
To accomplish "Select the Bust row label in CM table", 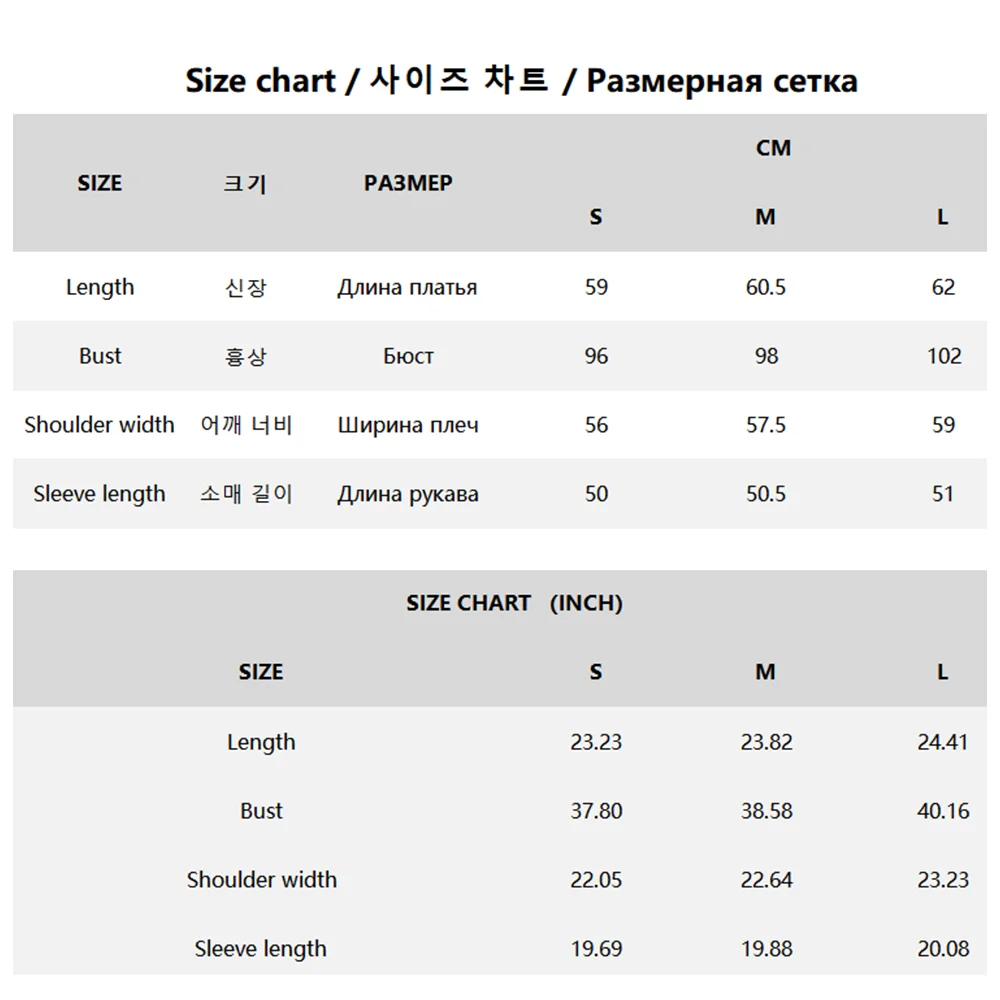I will (100, 356).
